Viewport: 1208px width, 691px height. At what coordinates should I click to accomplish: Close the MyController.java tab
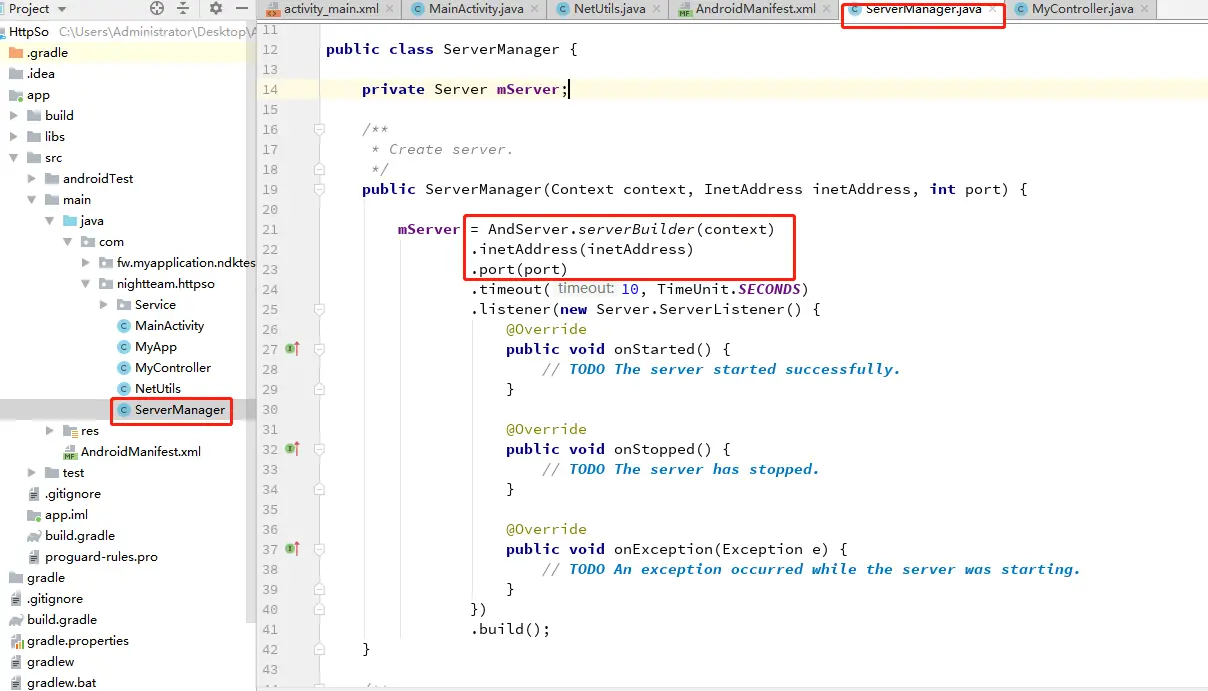coord(1144,9)
